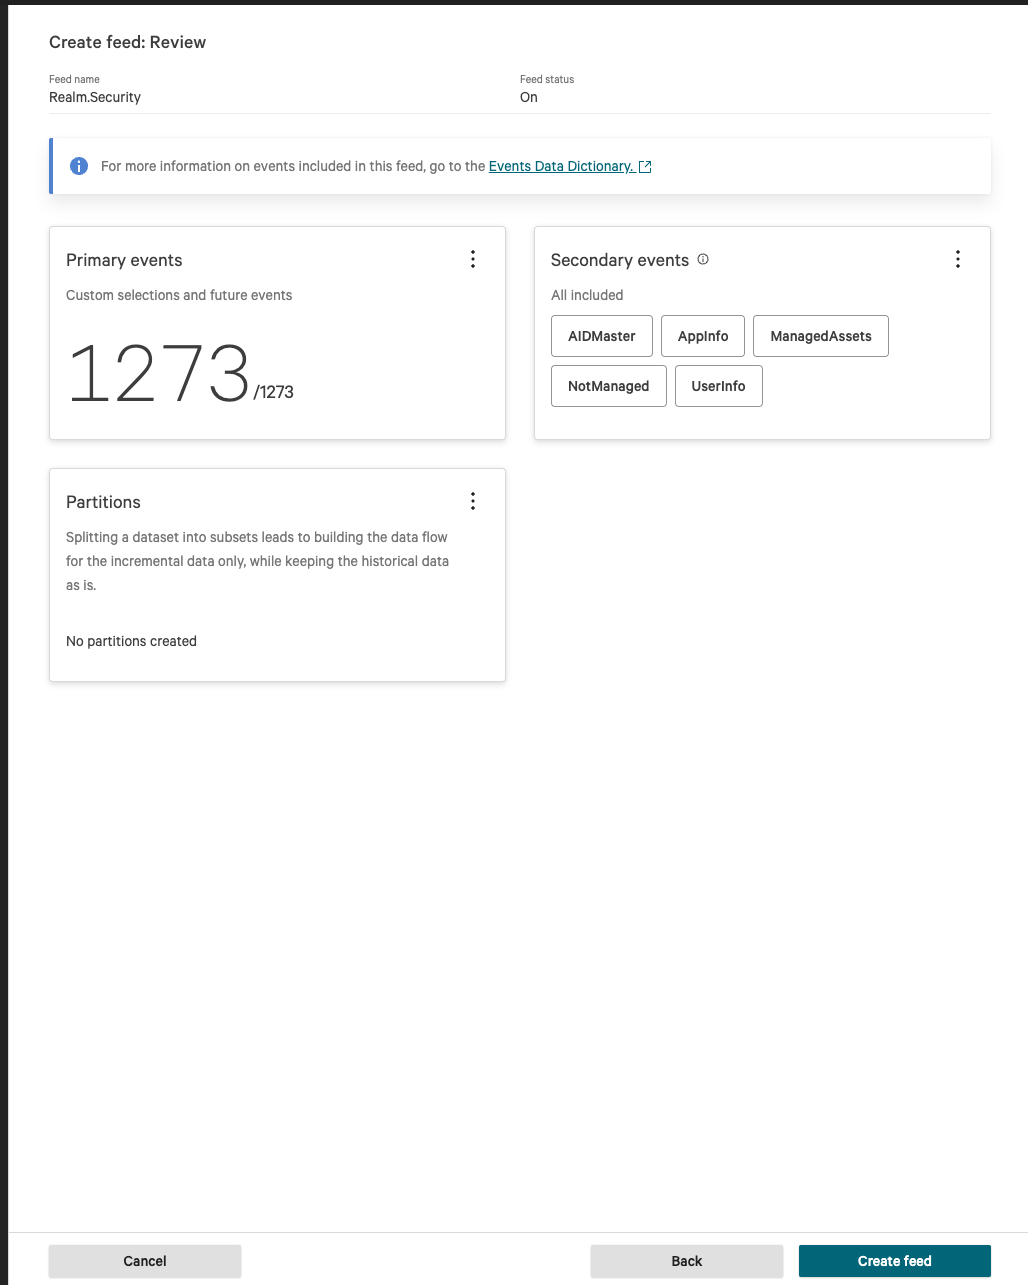Click the blue info icon in the banner
Screen dimensions: 1028x1285
[x=79, y=166]
